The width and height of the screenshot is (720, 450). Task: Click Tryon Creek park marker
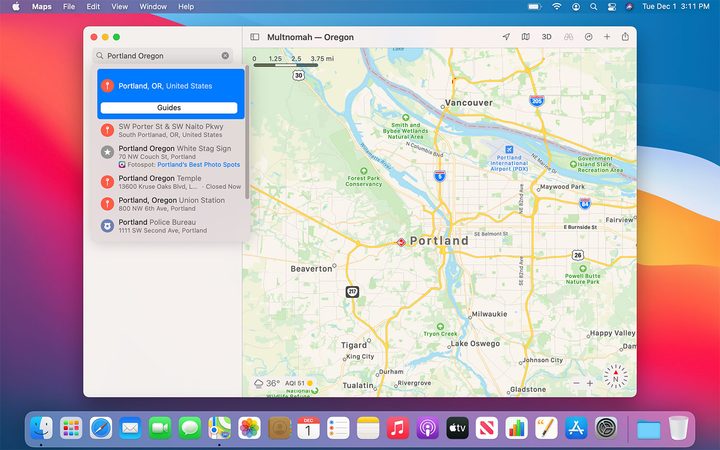click(440, 326)
